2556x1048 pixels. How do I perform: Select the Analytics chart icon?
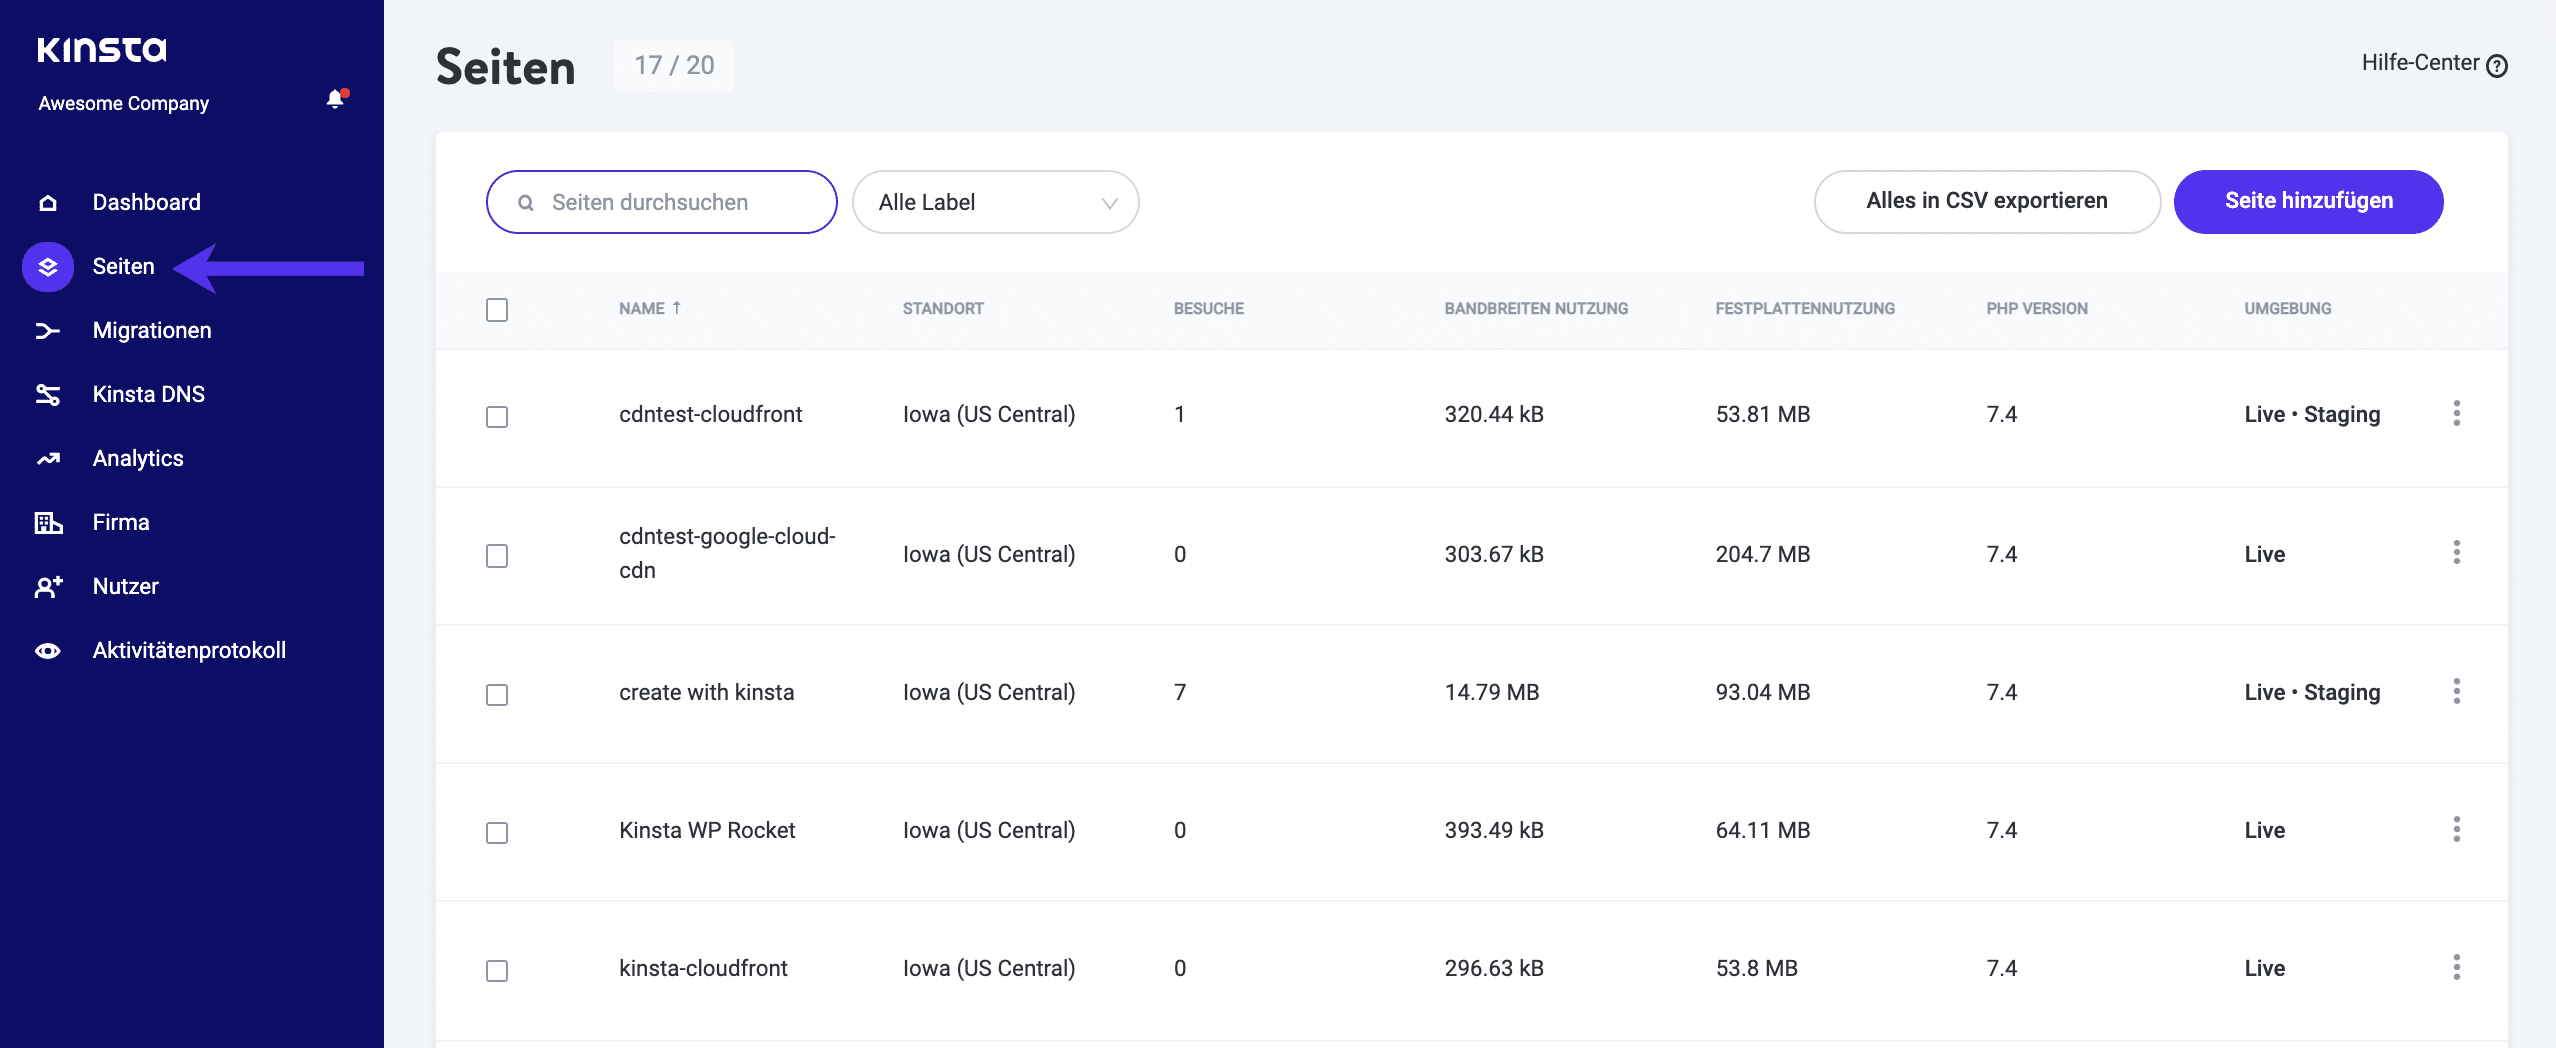coord(47,458)
